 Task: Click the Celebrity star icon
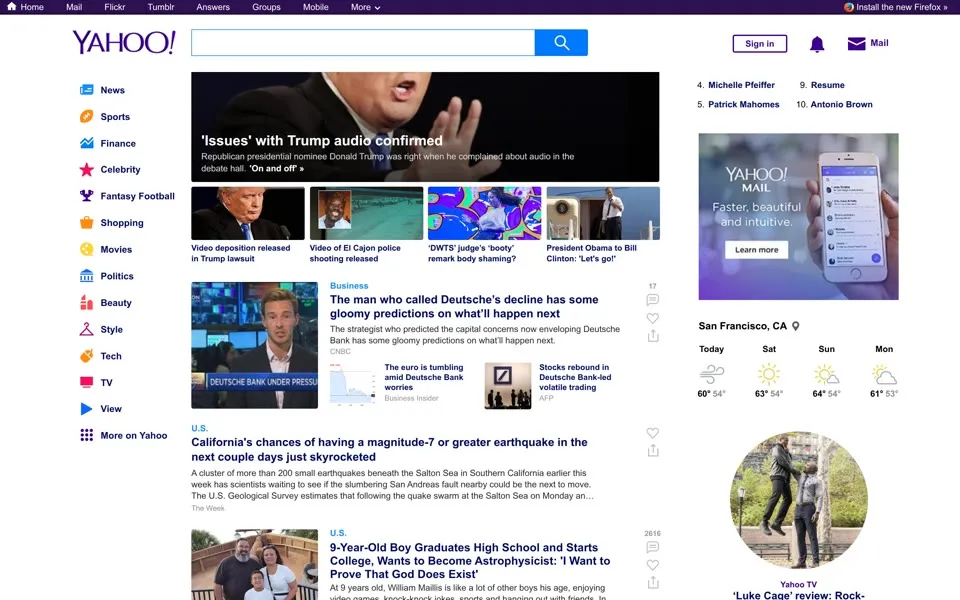[x=86, y=170]
